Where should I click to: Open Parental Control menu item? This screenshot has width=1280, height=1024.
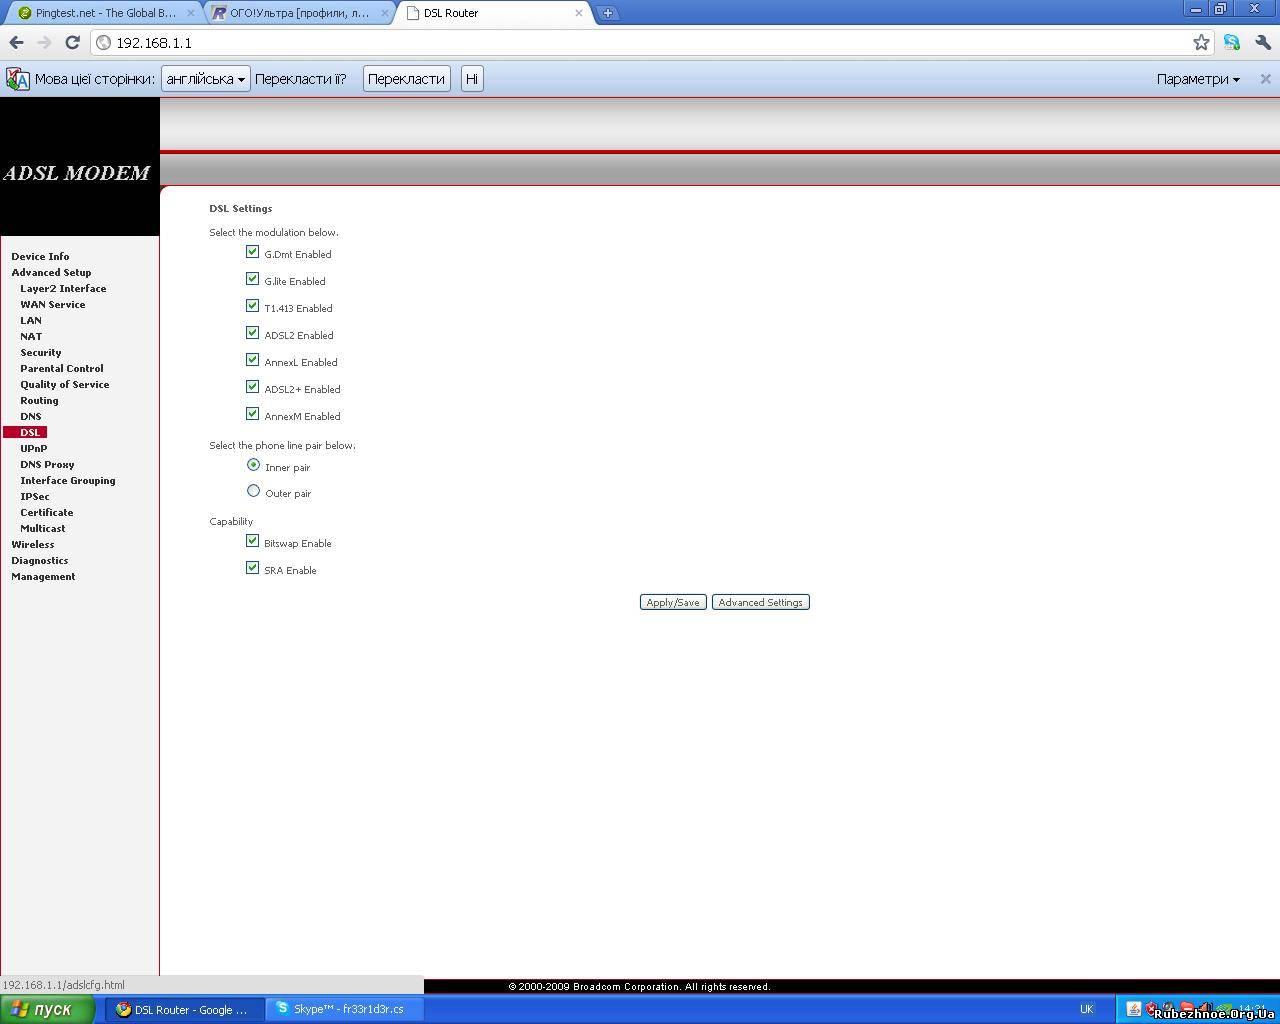click(x=62, y=368)
